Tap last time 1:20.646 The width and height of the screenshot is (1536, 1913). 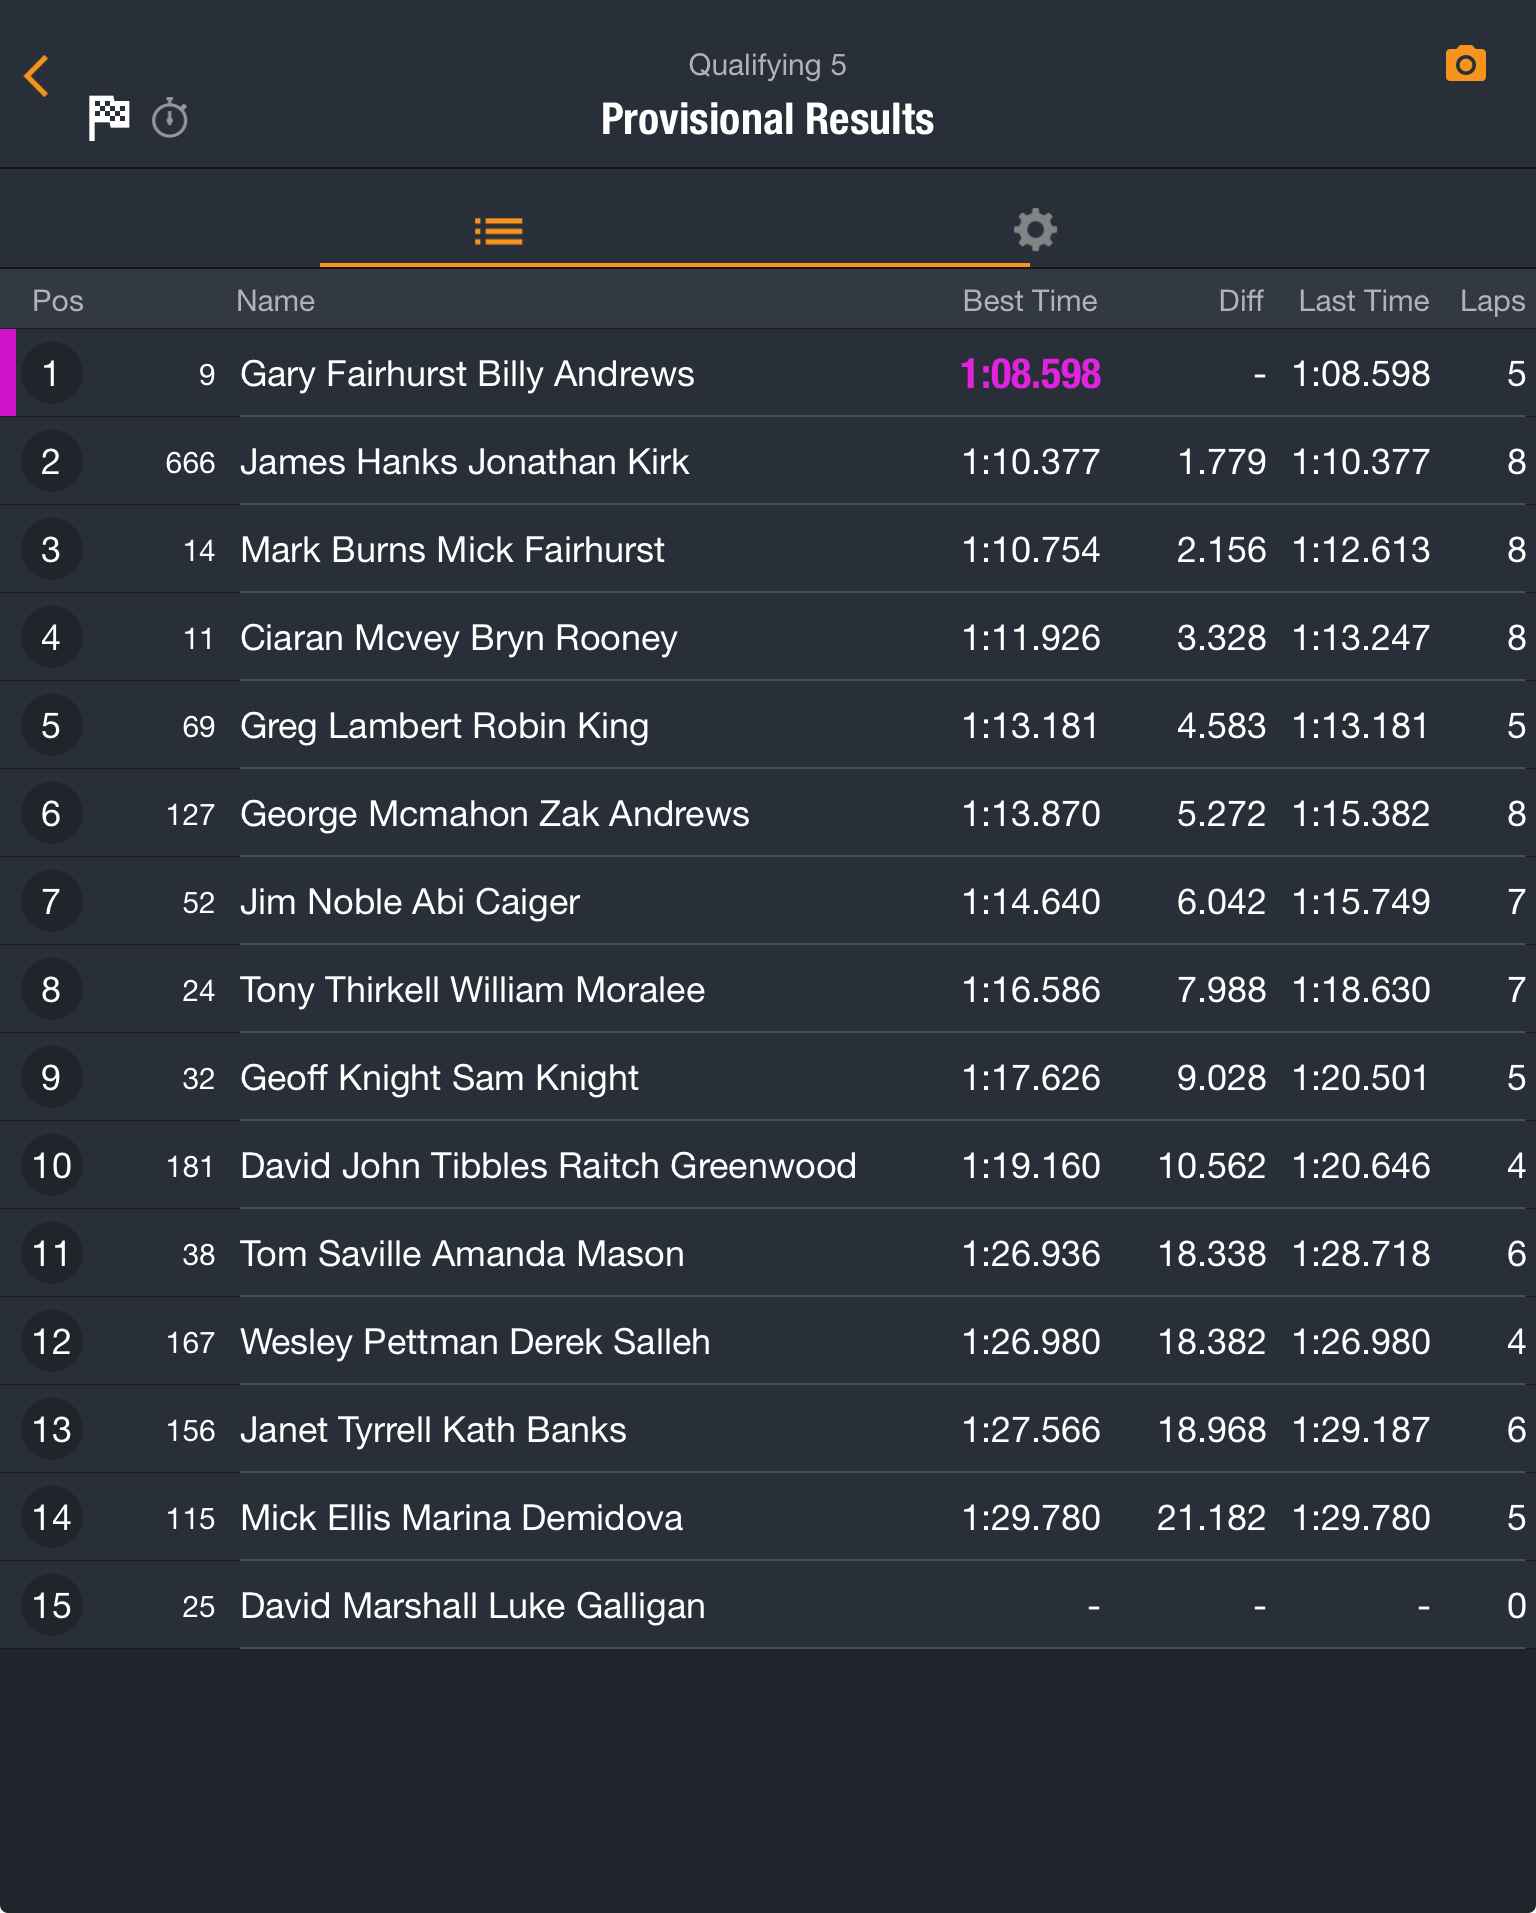(1361, 1166)
